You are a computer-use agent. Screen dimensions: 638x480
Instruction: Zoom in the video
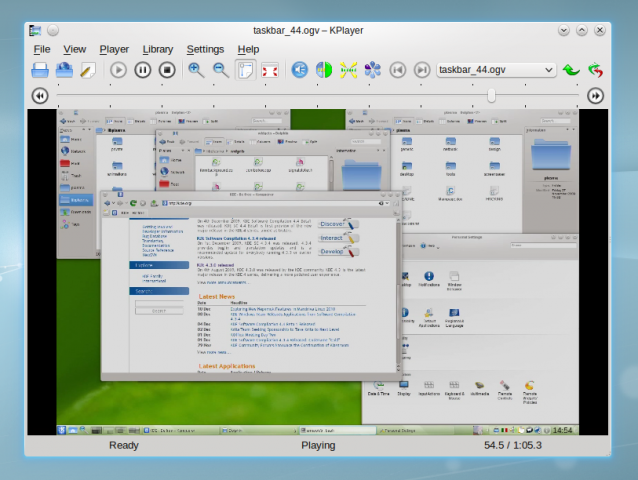196,70
